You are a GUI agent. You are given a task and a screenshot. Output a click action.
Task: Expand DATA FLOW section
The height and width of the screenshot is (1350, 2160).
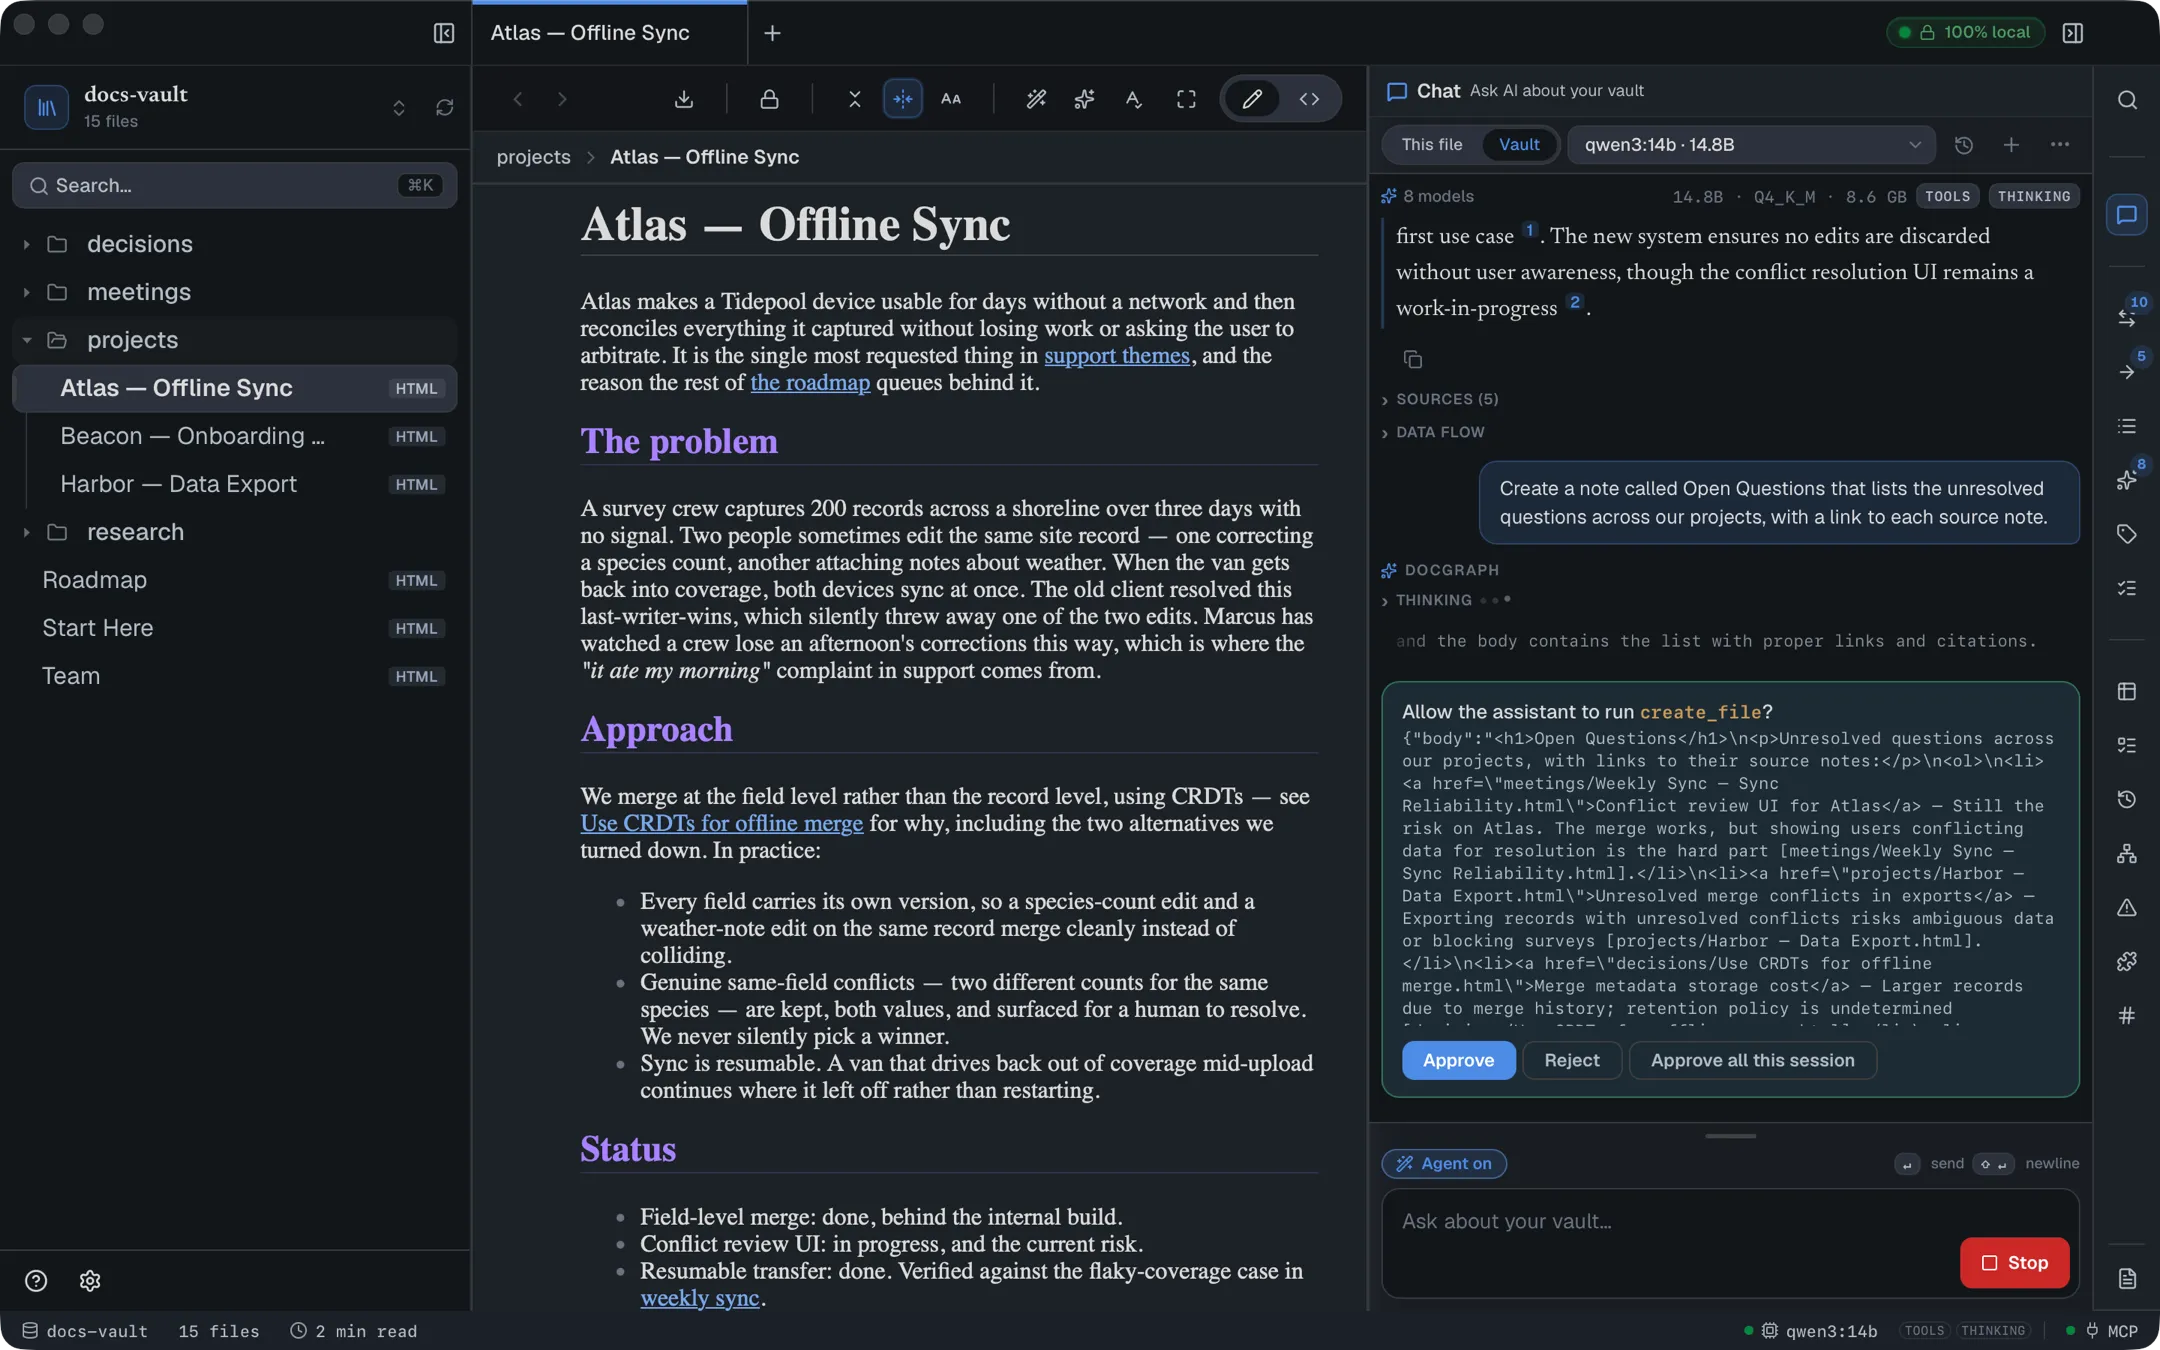1432,432
